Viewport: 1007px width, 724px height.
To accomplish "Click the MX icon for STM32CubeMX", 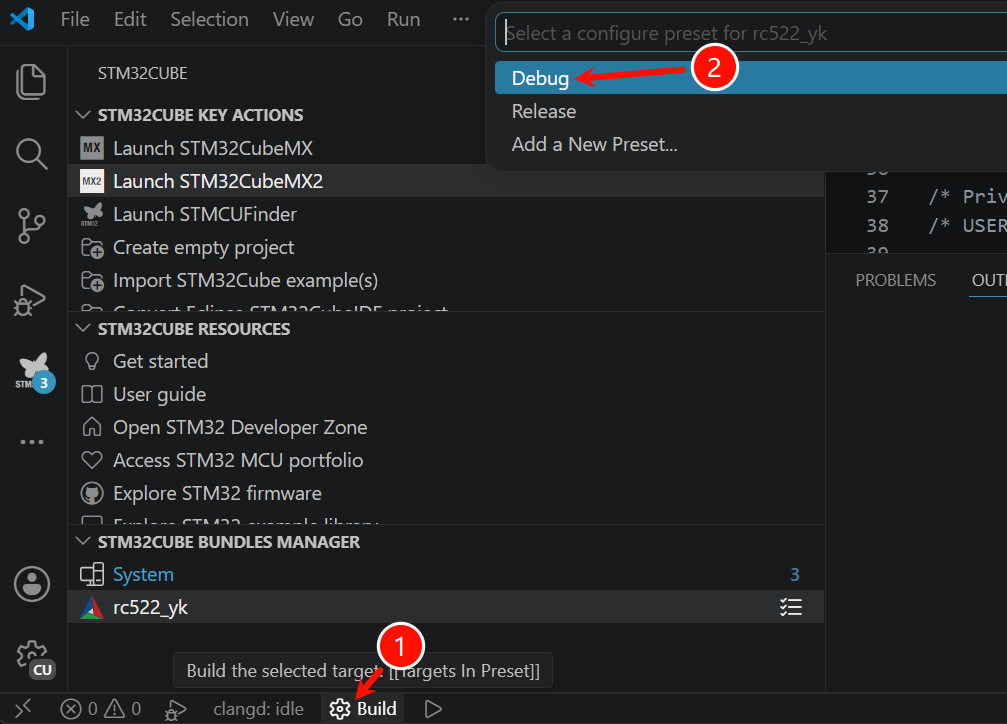I will (92, 148).
